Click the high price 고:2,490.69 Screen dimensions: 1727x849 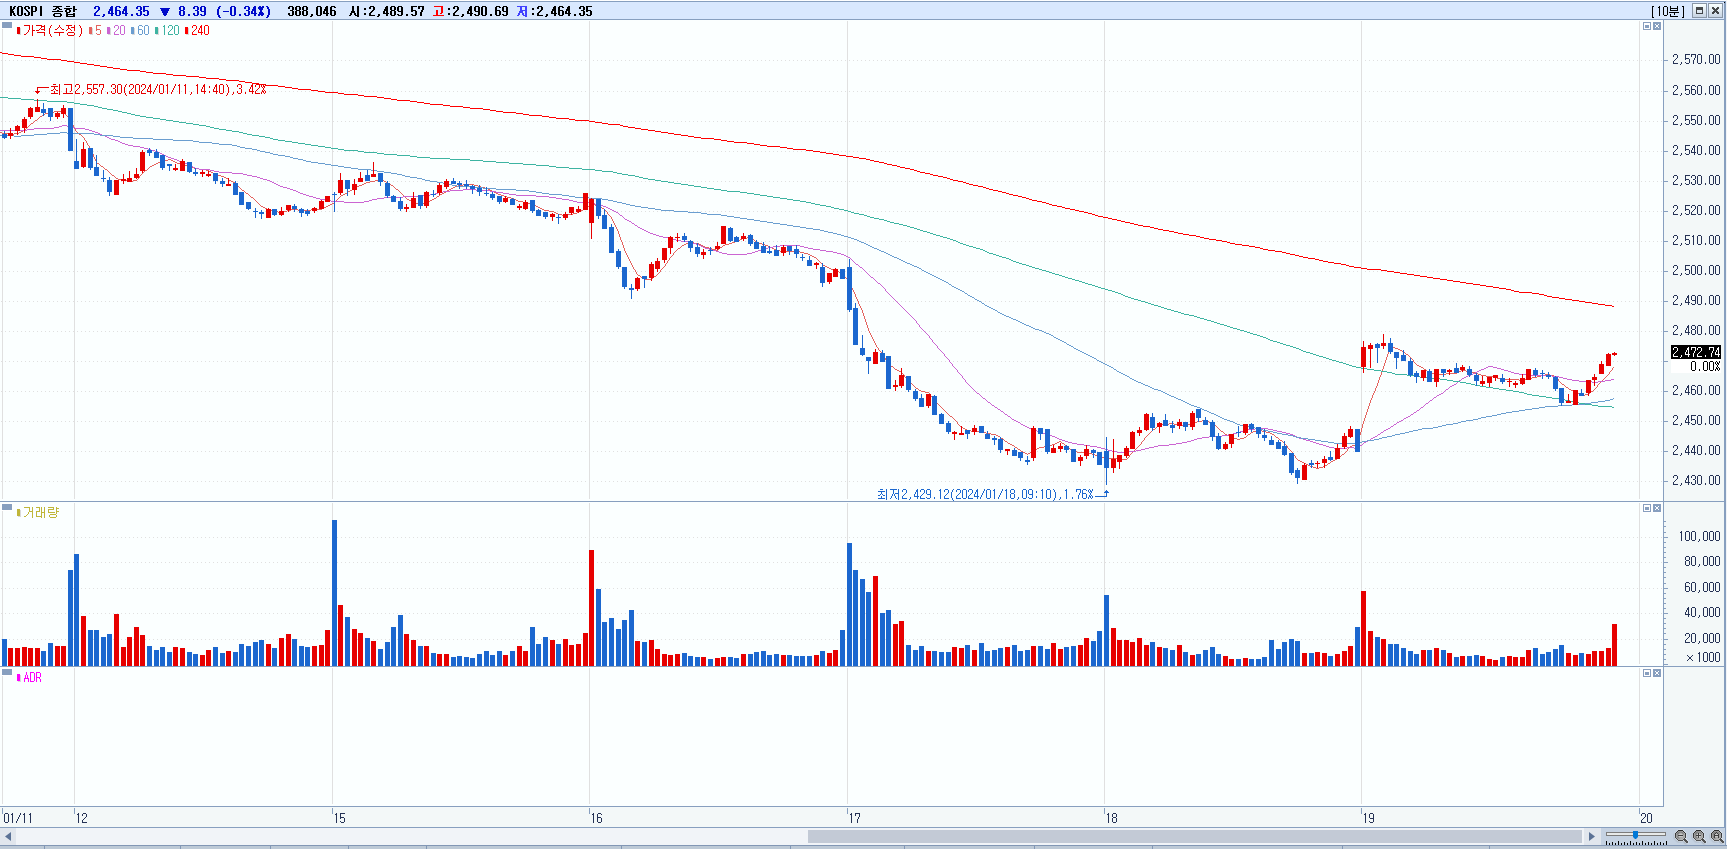pos(470,11)
